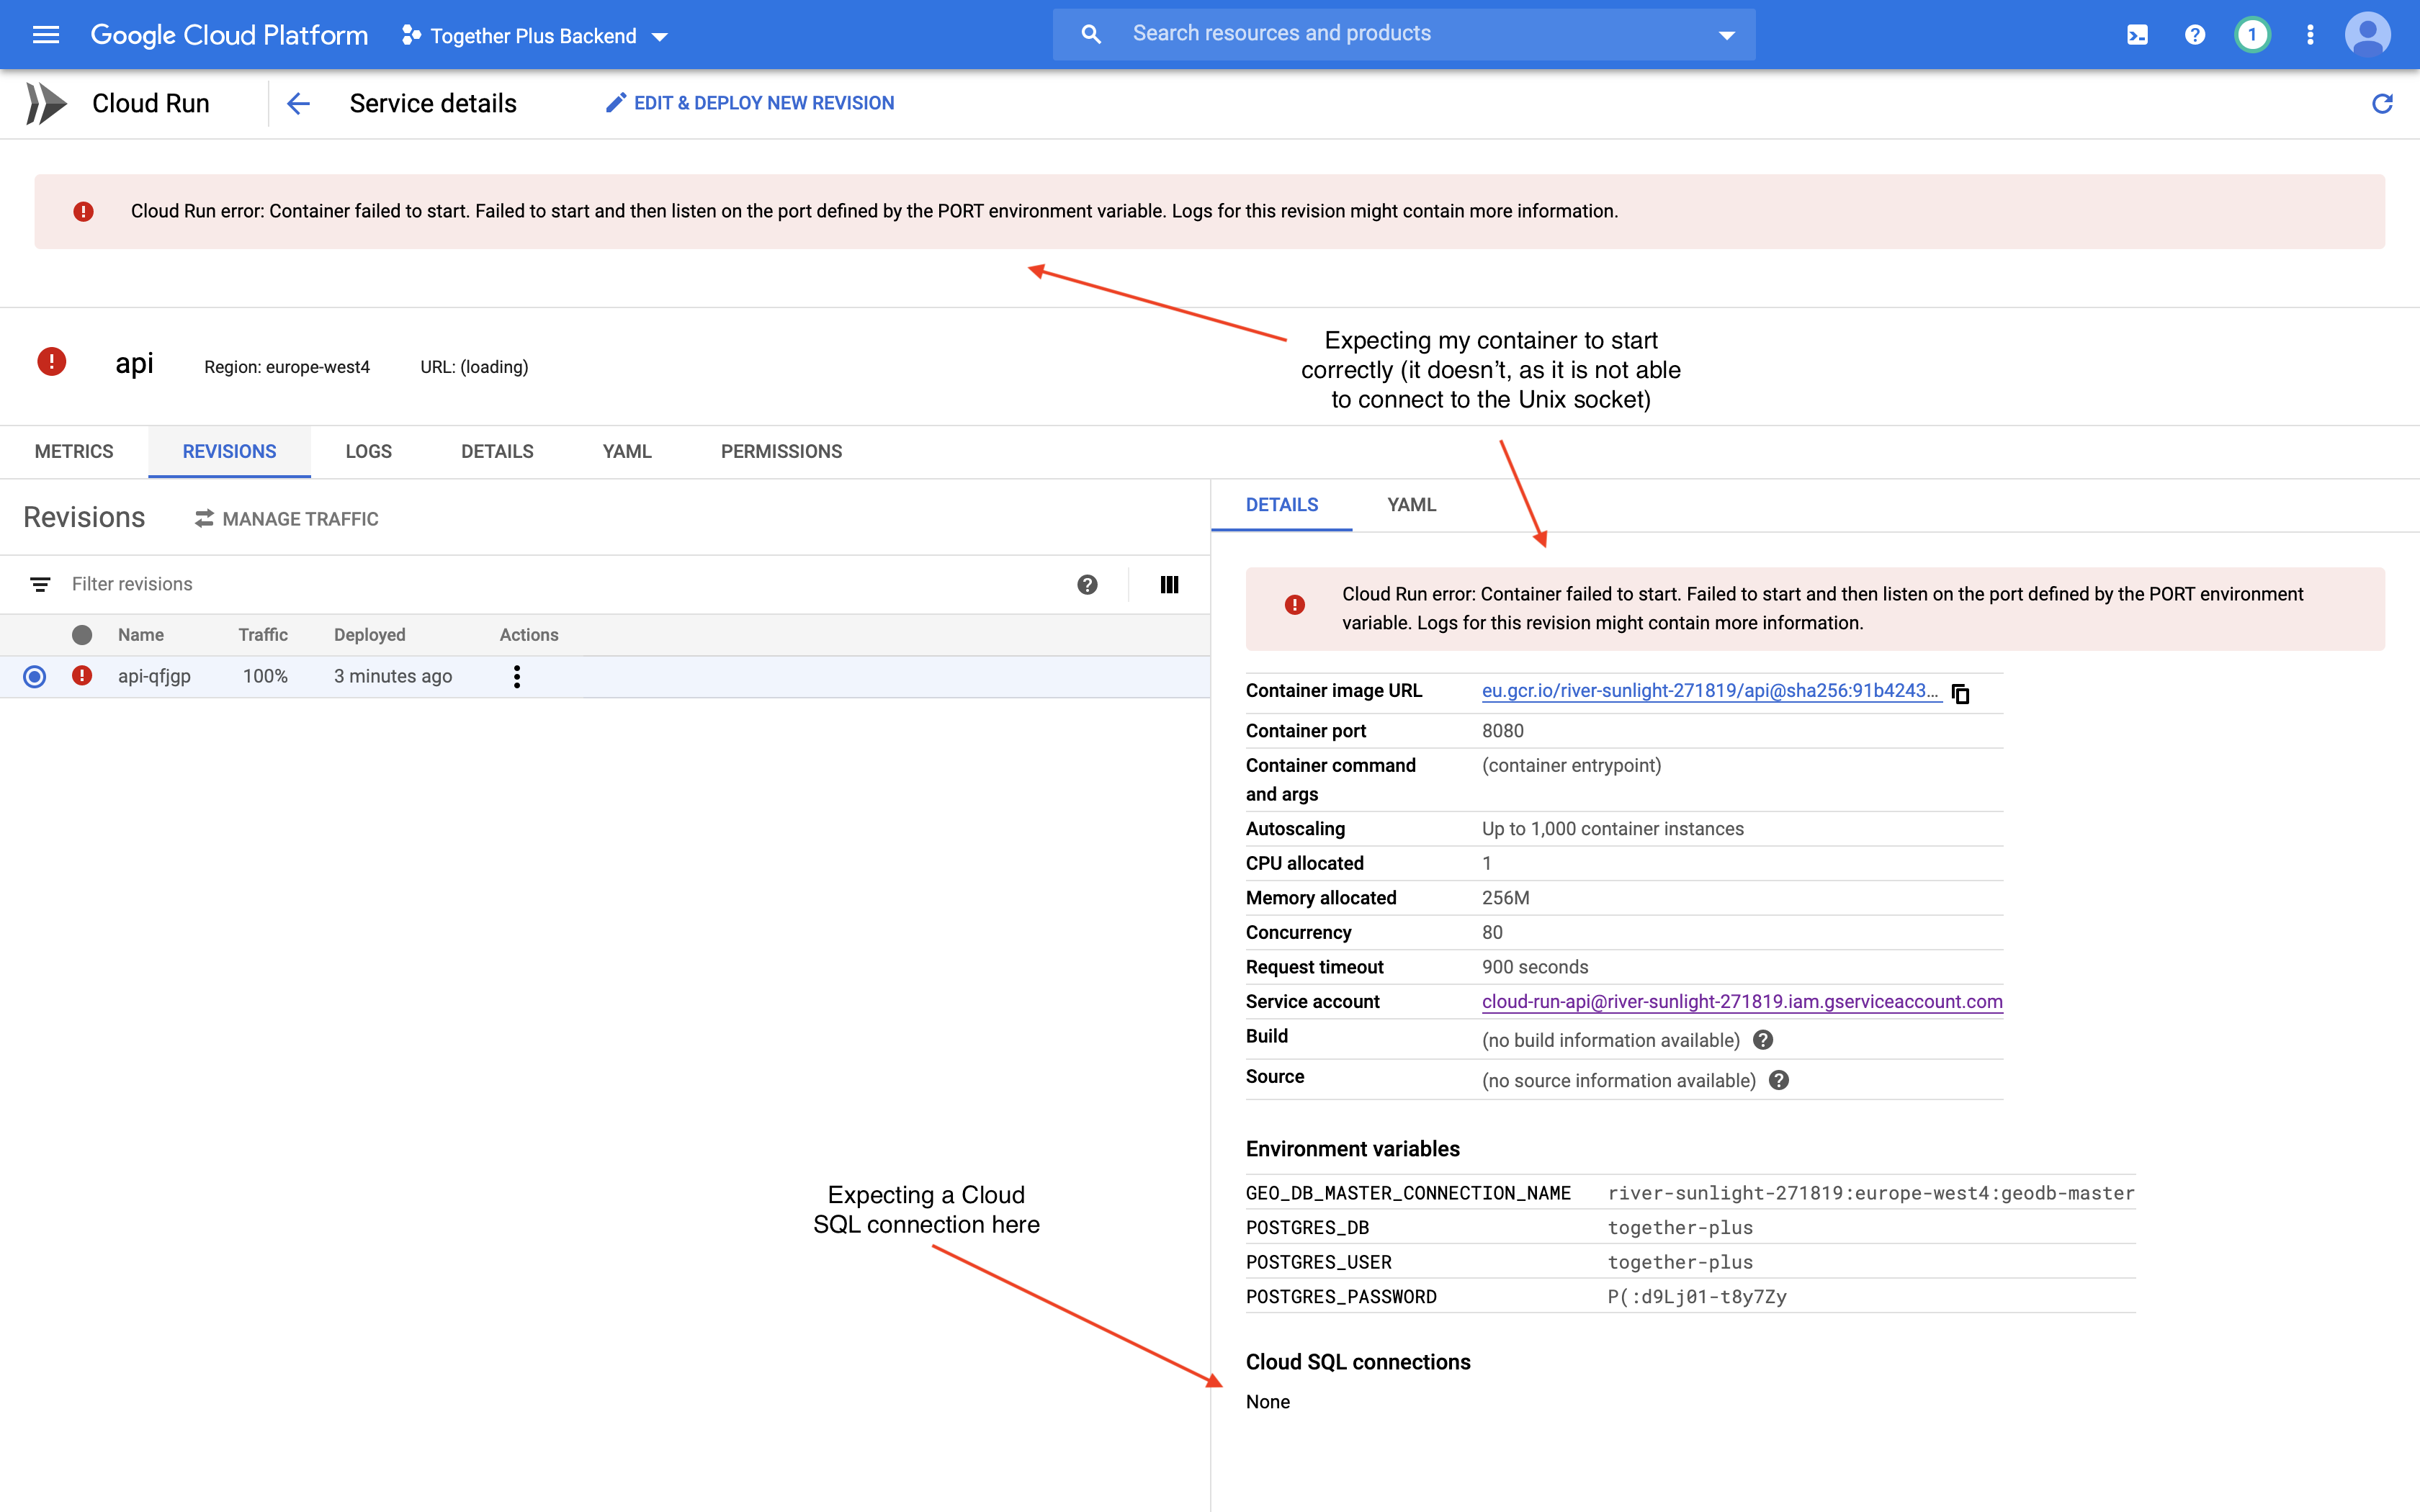Click the Manage Traffic button

(x=287, y=519)
